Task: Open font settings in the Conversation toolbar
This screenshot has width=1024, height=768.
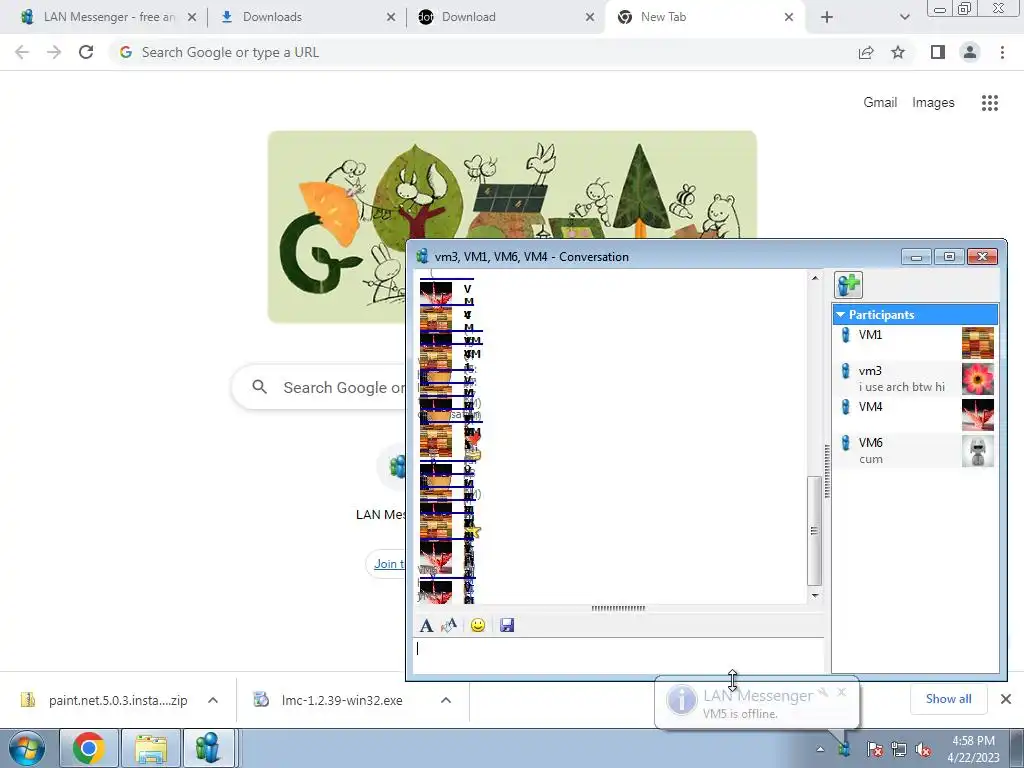Action: pos(426,626)
